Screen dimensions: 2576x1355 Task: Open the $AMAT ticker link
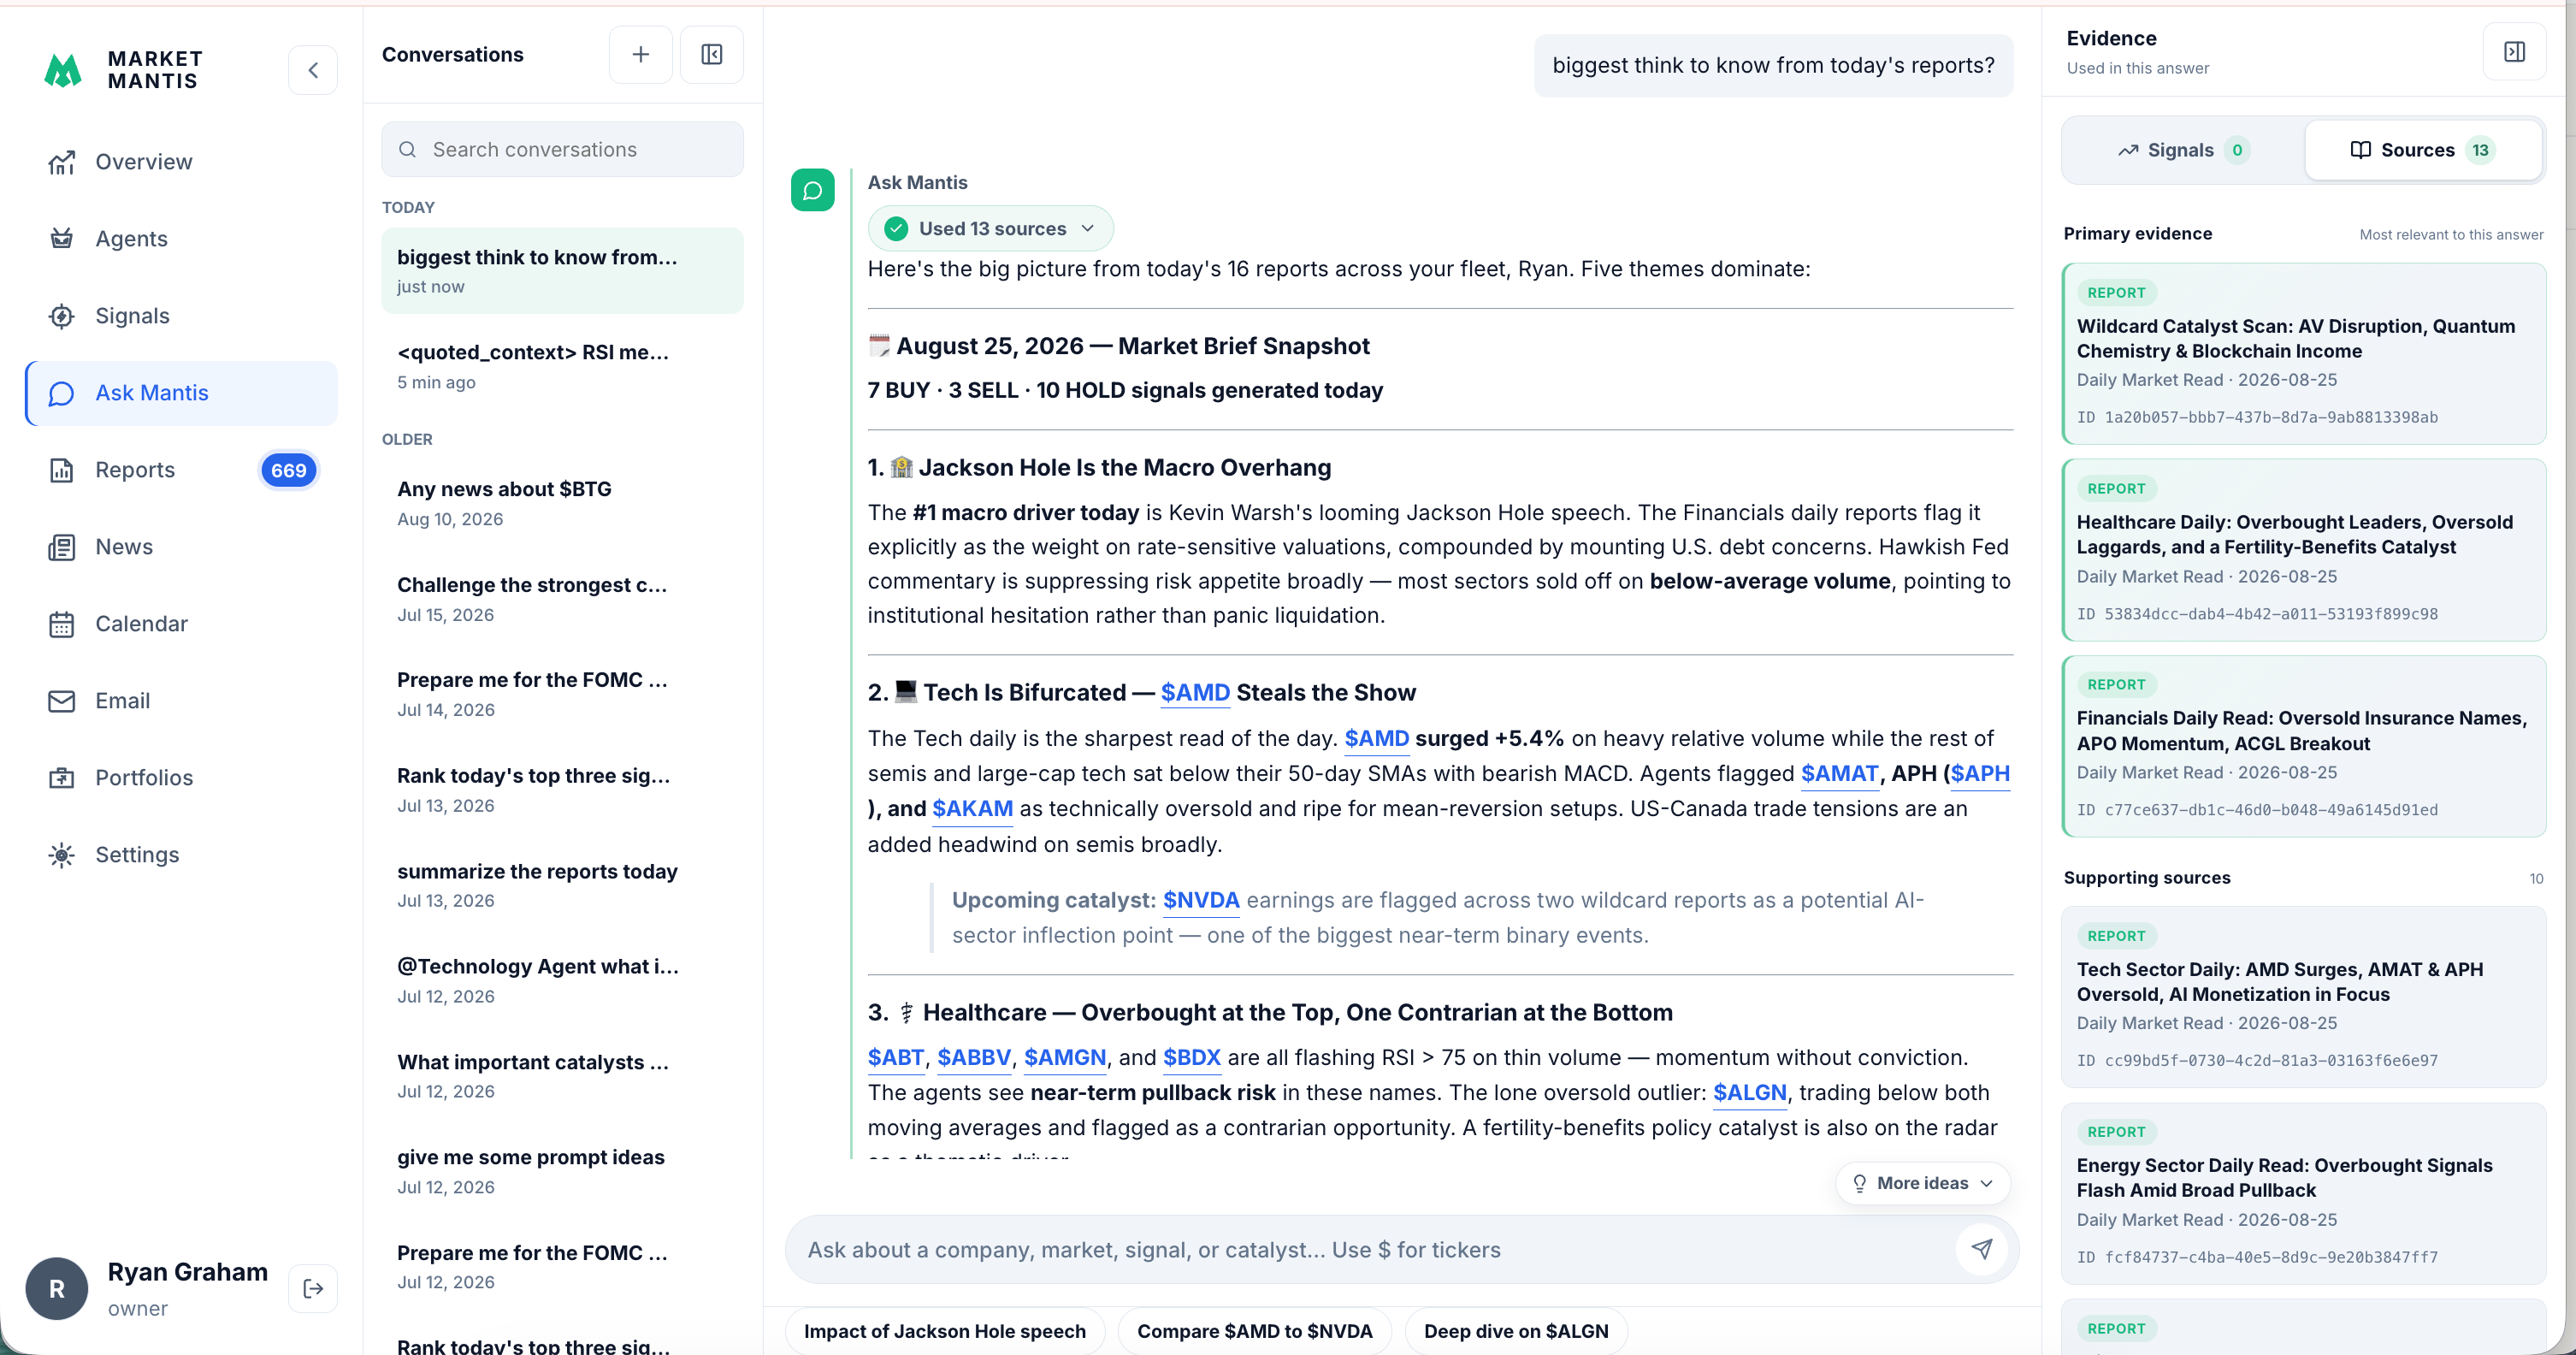1839,773
